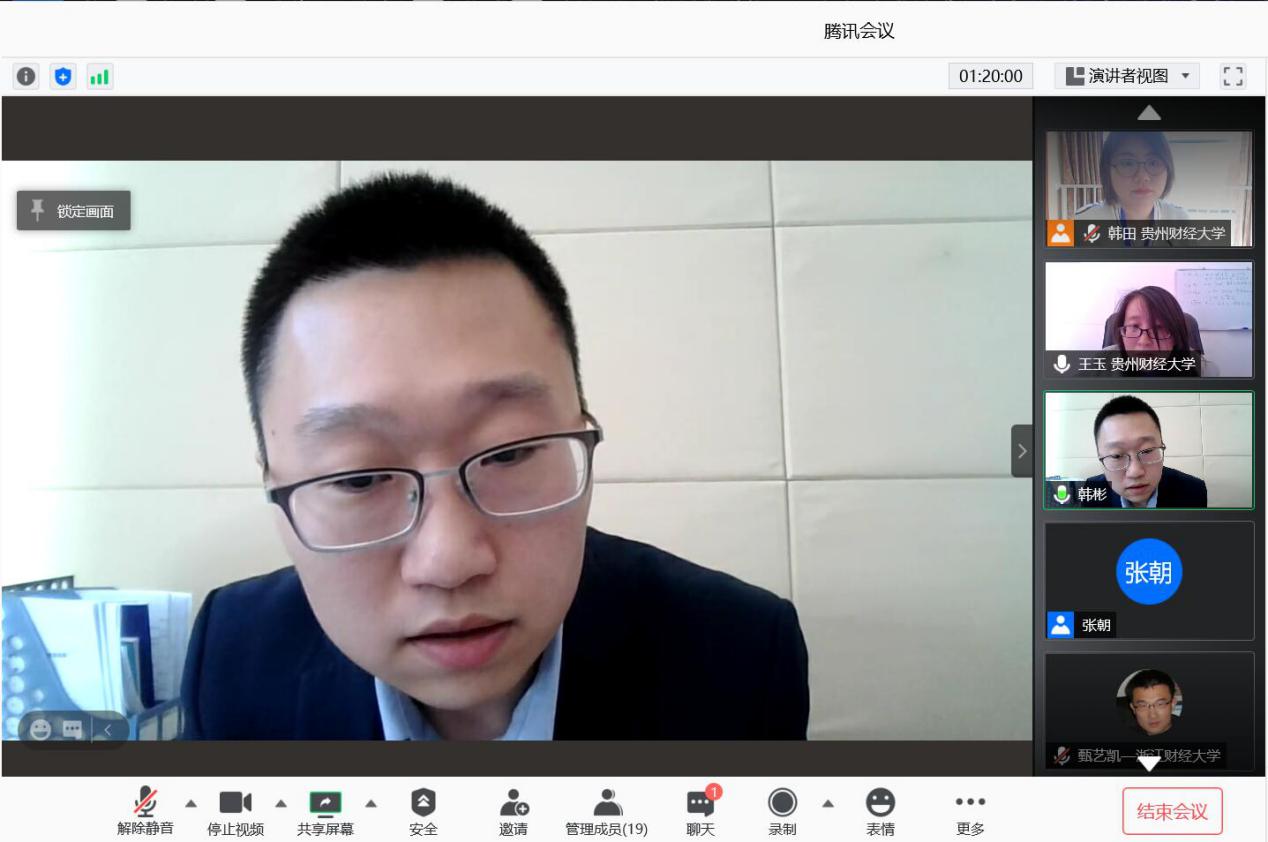Click the 锁定画面 pin button
The width and height of the screenshot is (1268, 842).
[73, 211]
